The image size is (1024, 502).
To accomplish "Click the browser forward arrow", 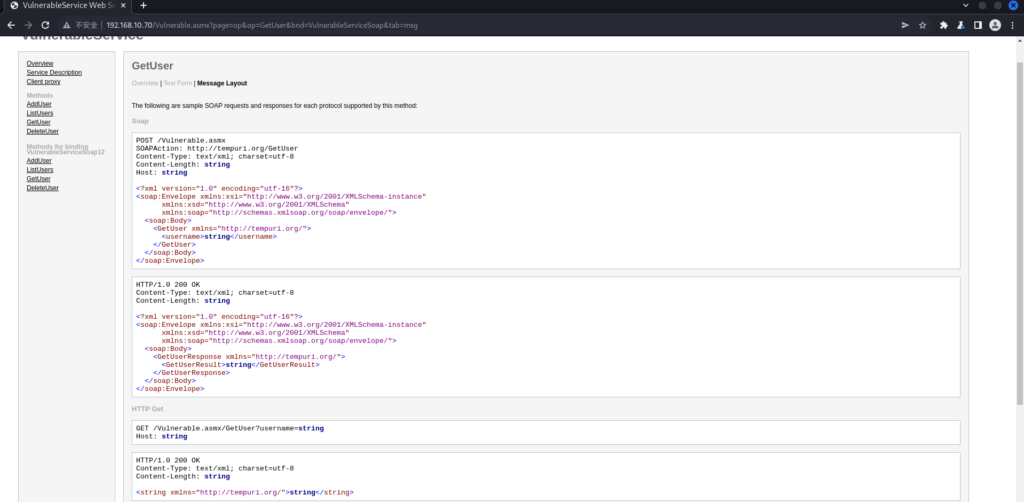I will [x=28, y=25].
